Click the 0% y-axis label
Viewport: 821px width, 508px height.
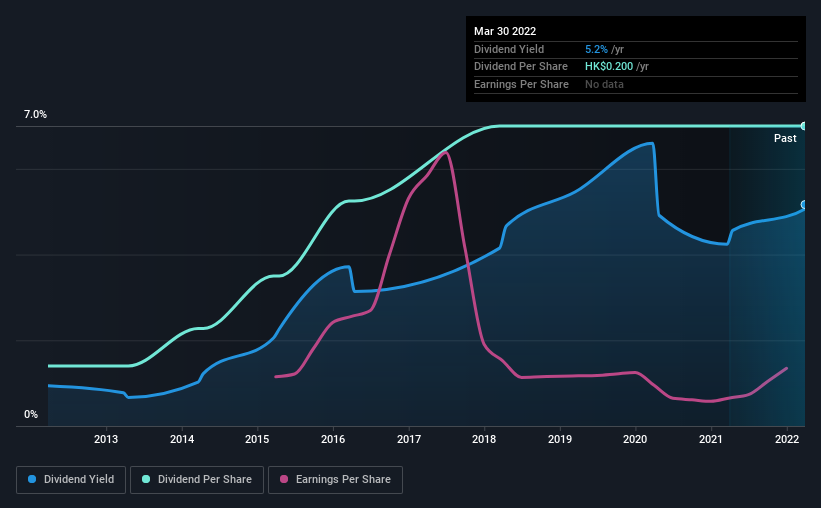pos(31,415)
